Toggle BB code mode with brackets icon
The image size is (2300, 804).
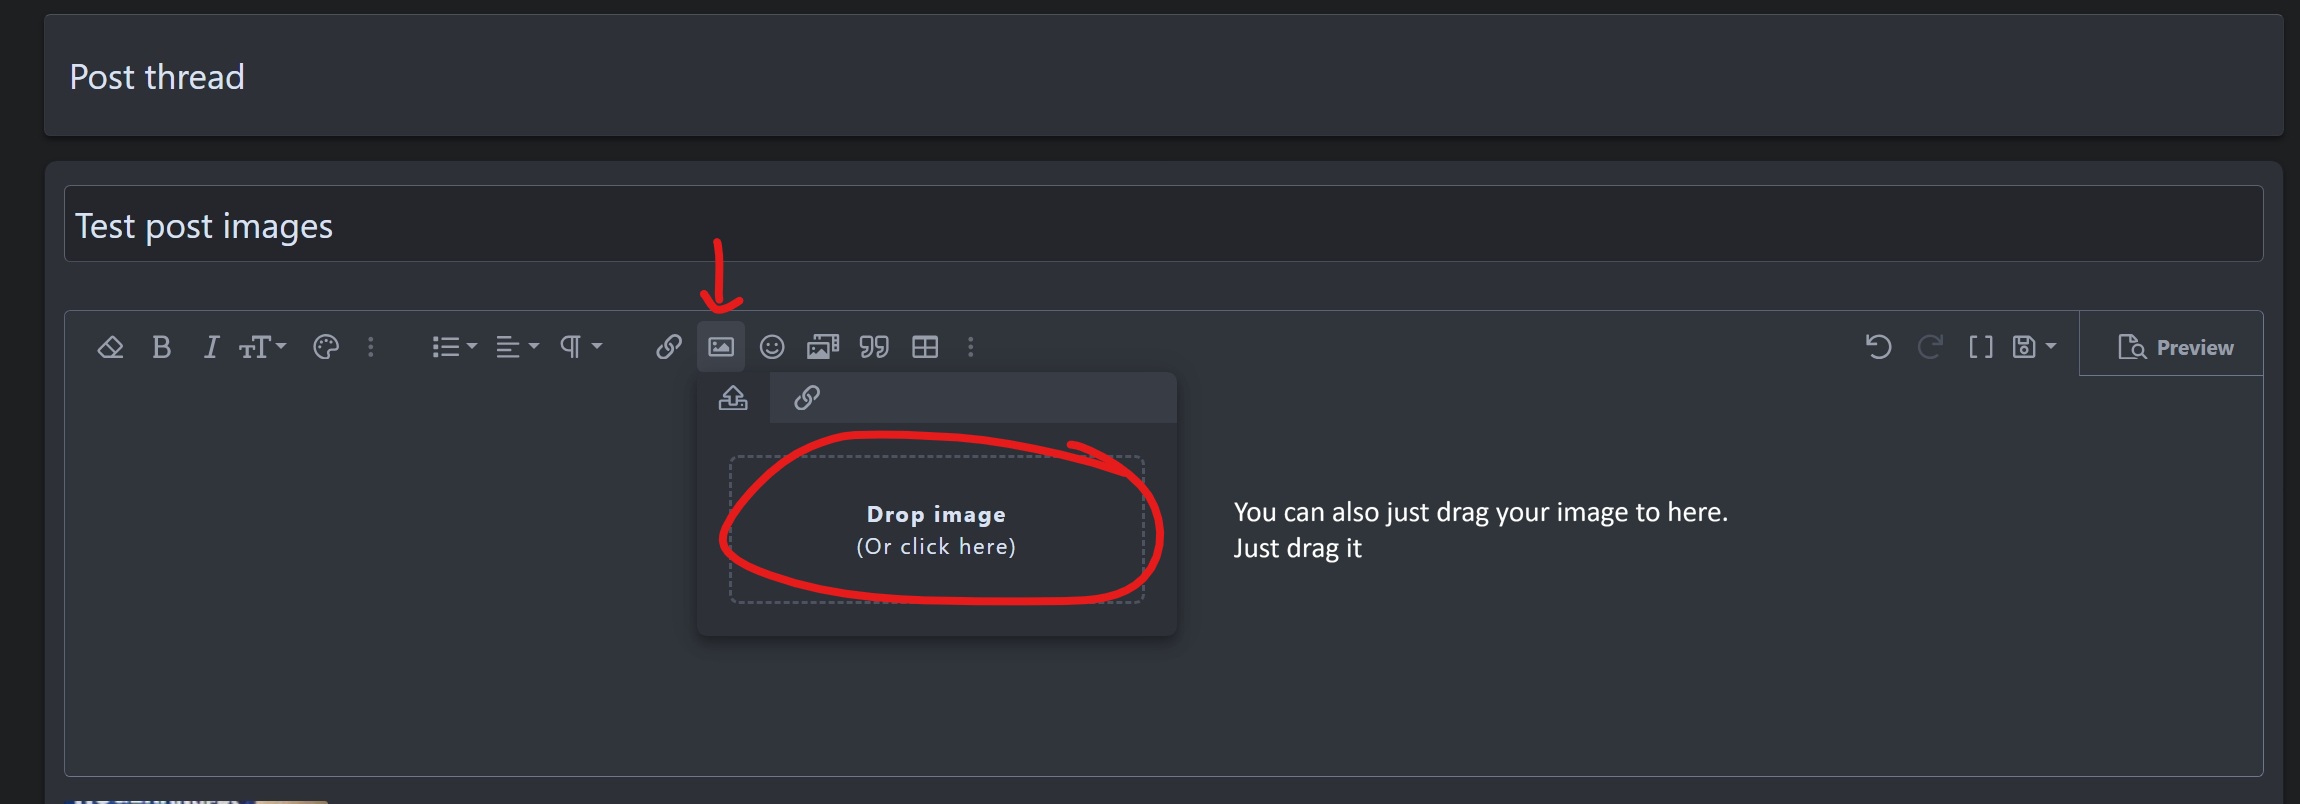(1980, 347)
